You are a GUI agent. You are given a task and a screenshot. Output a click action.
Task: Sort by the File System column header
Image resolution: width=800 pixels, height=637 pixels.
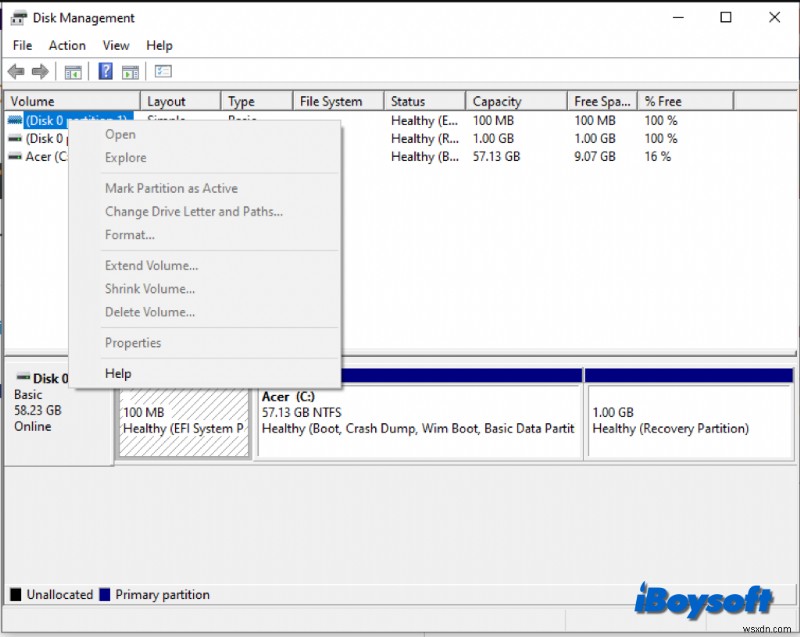[x=338, y=101]
